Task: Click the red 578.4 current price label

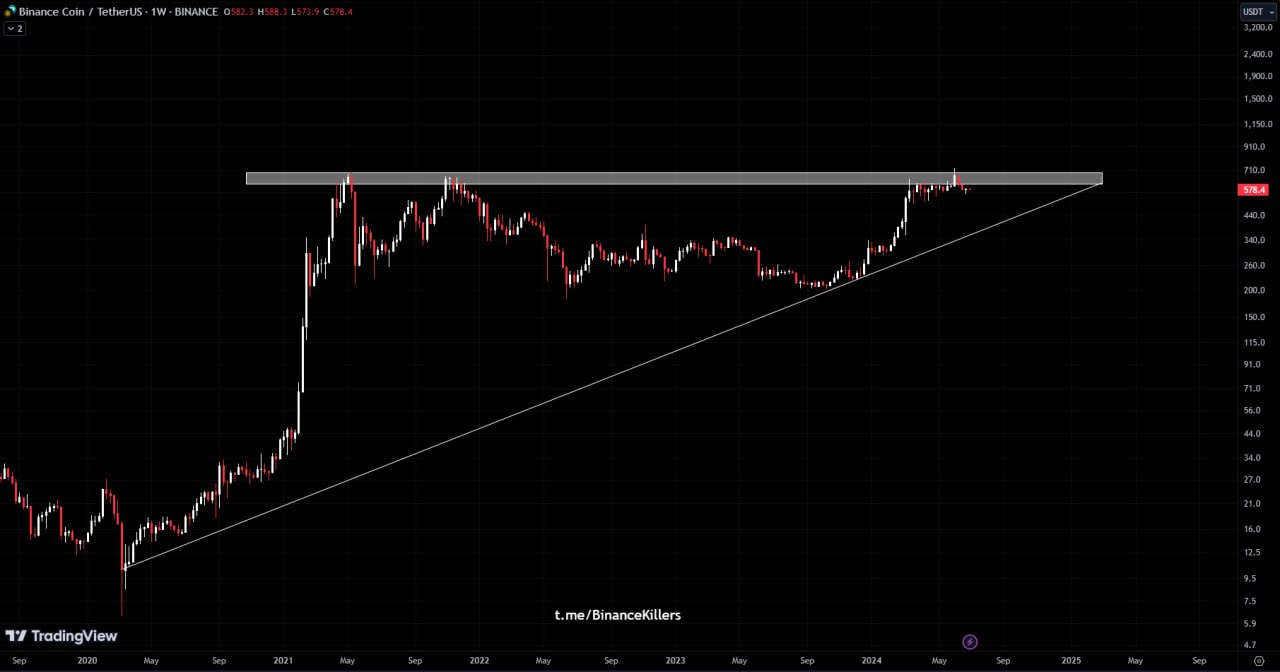Action: pos(1253,190)
